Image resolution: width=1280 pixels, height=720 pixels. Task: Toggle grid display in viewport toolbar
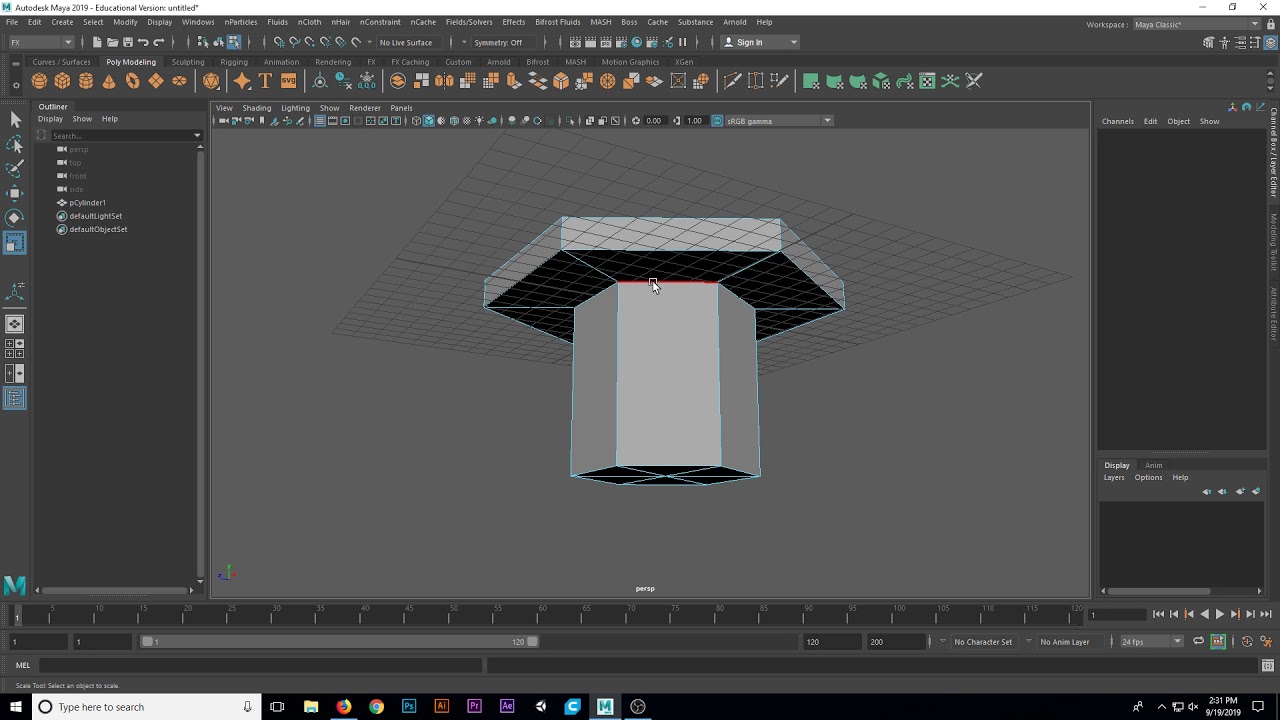click(319, 121)
